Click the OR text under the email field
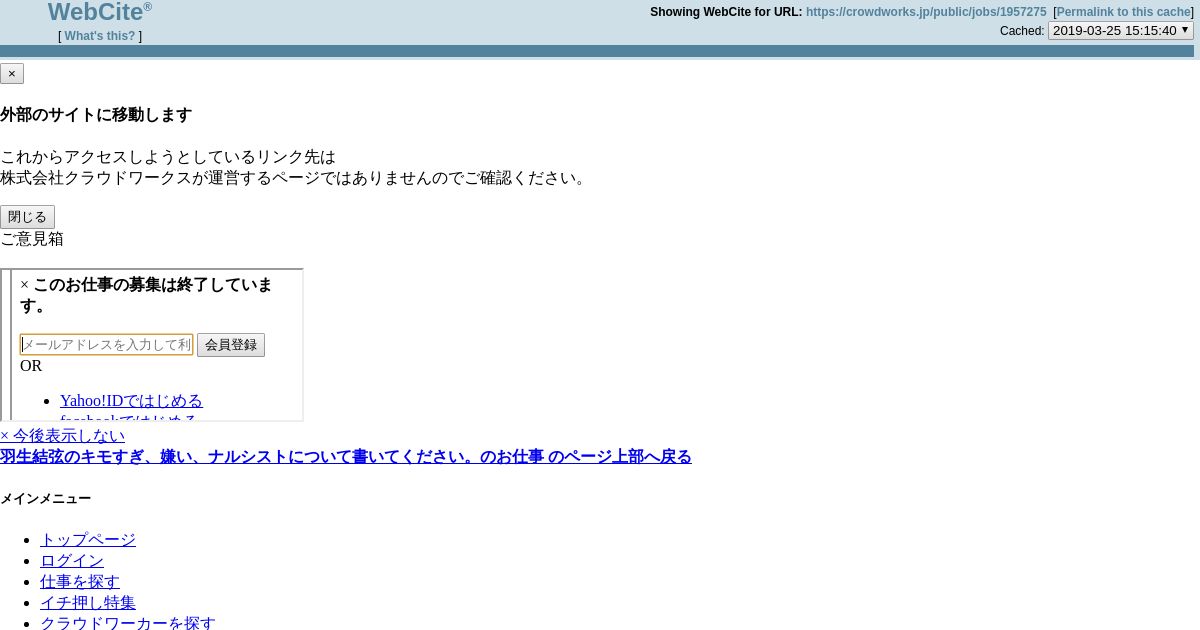Image resolution: width=1200 pixels, height=630 pixels. 31,366
